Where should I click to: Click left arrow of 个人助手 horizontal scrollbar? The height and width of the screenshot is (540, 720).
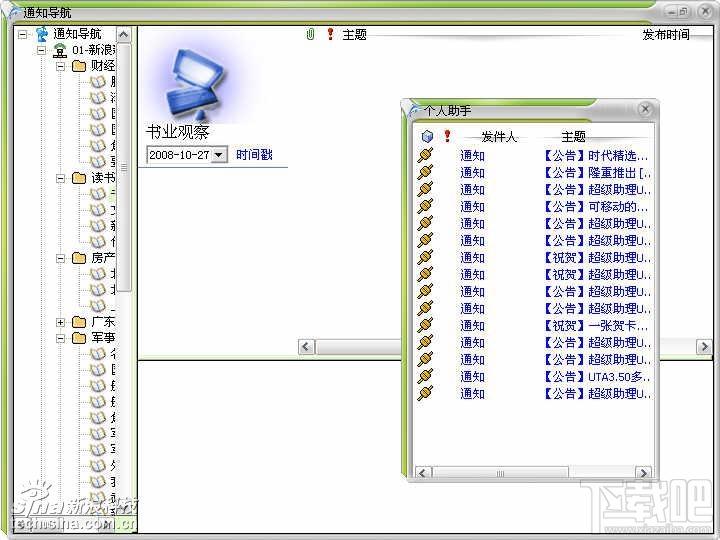tap(423, 472)
